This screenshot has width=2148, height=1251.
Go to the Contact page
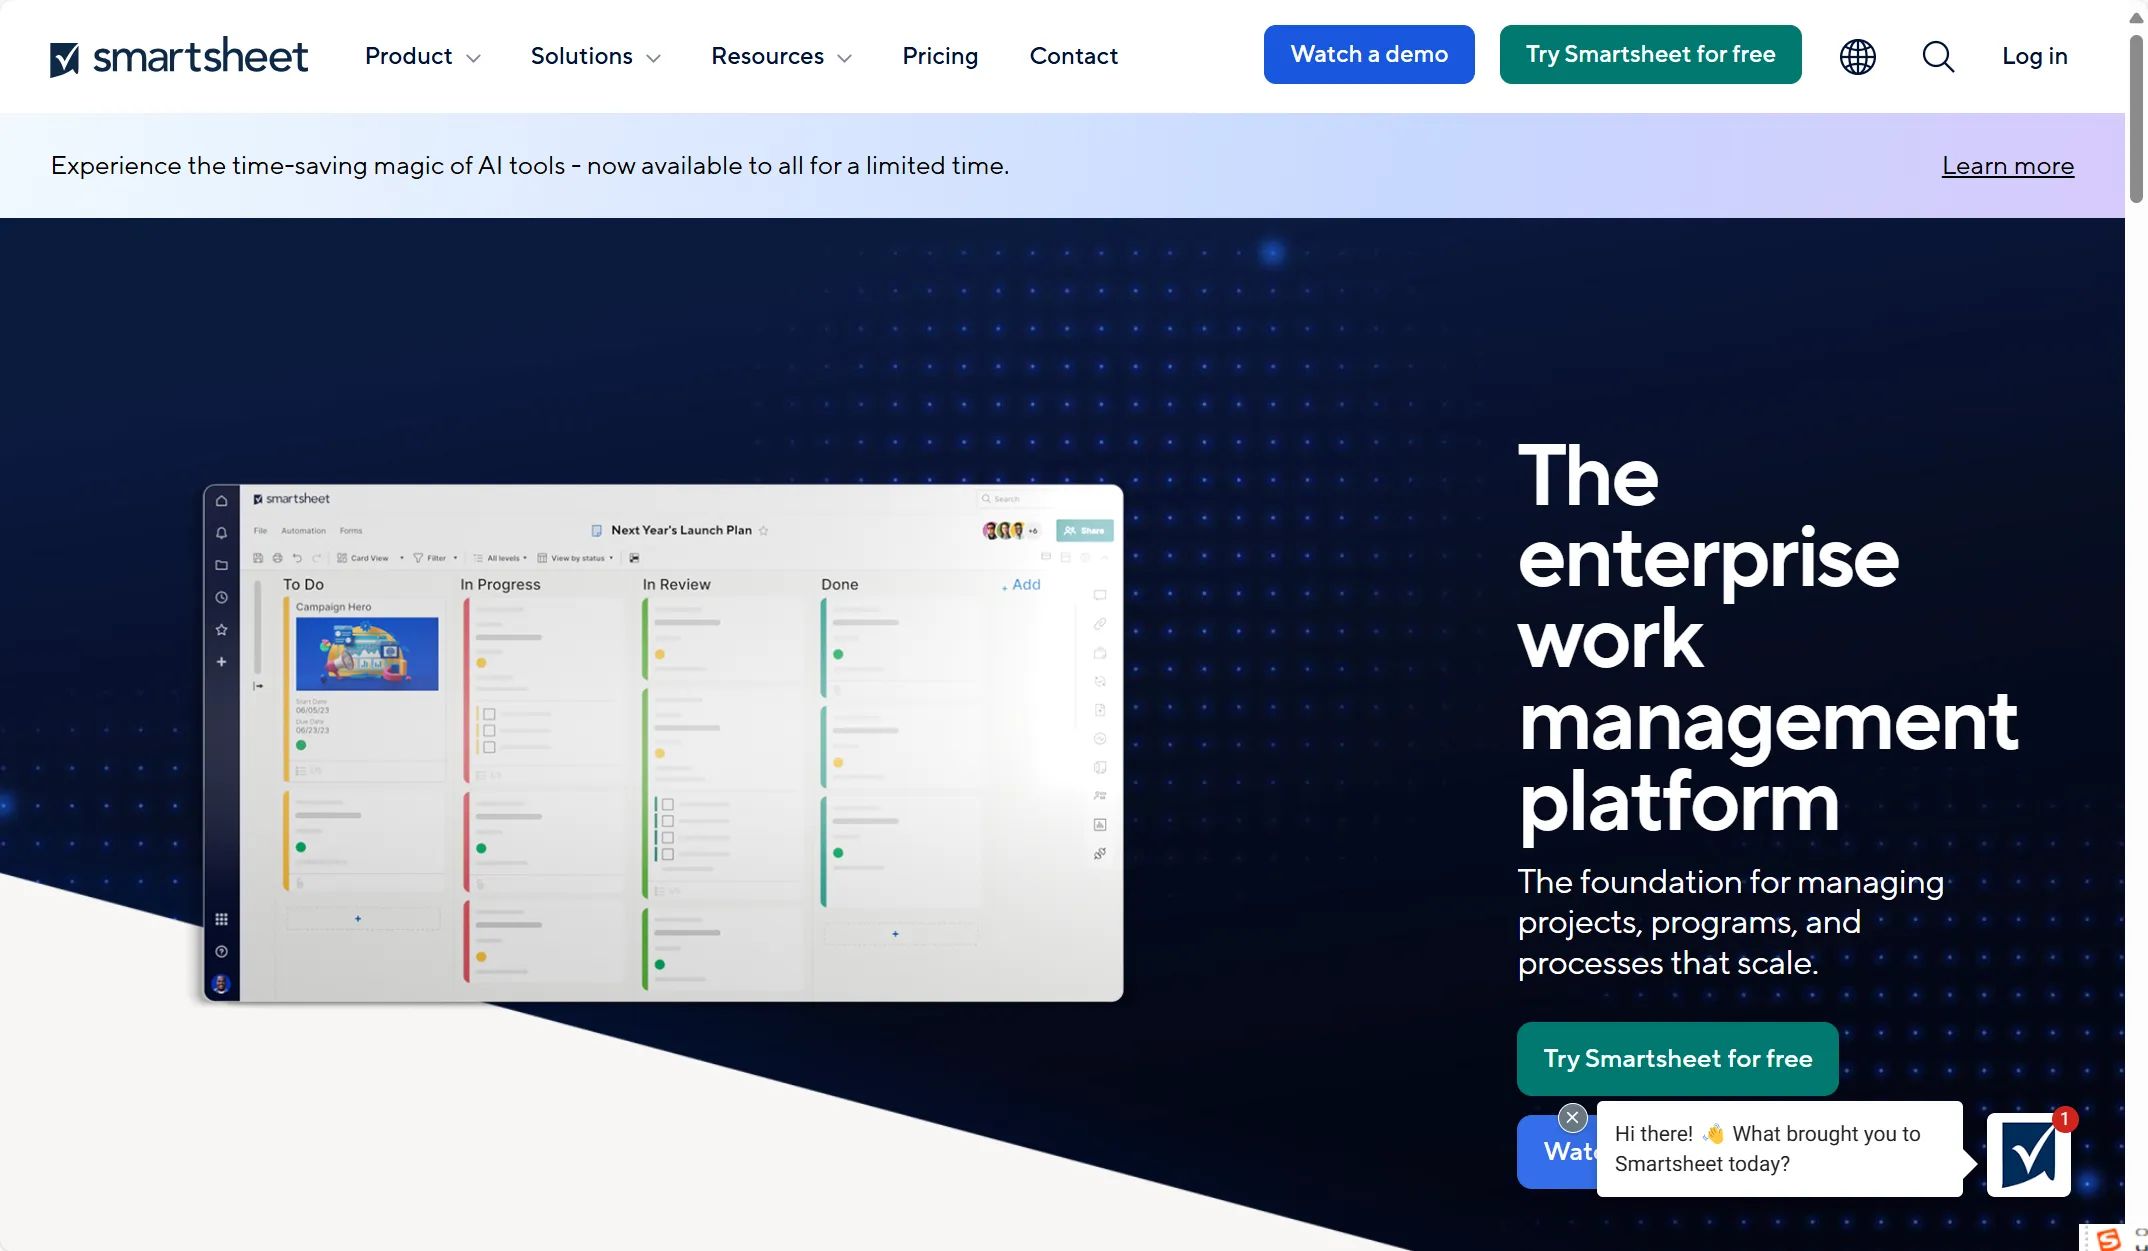coord(1073,56)
